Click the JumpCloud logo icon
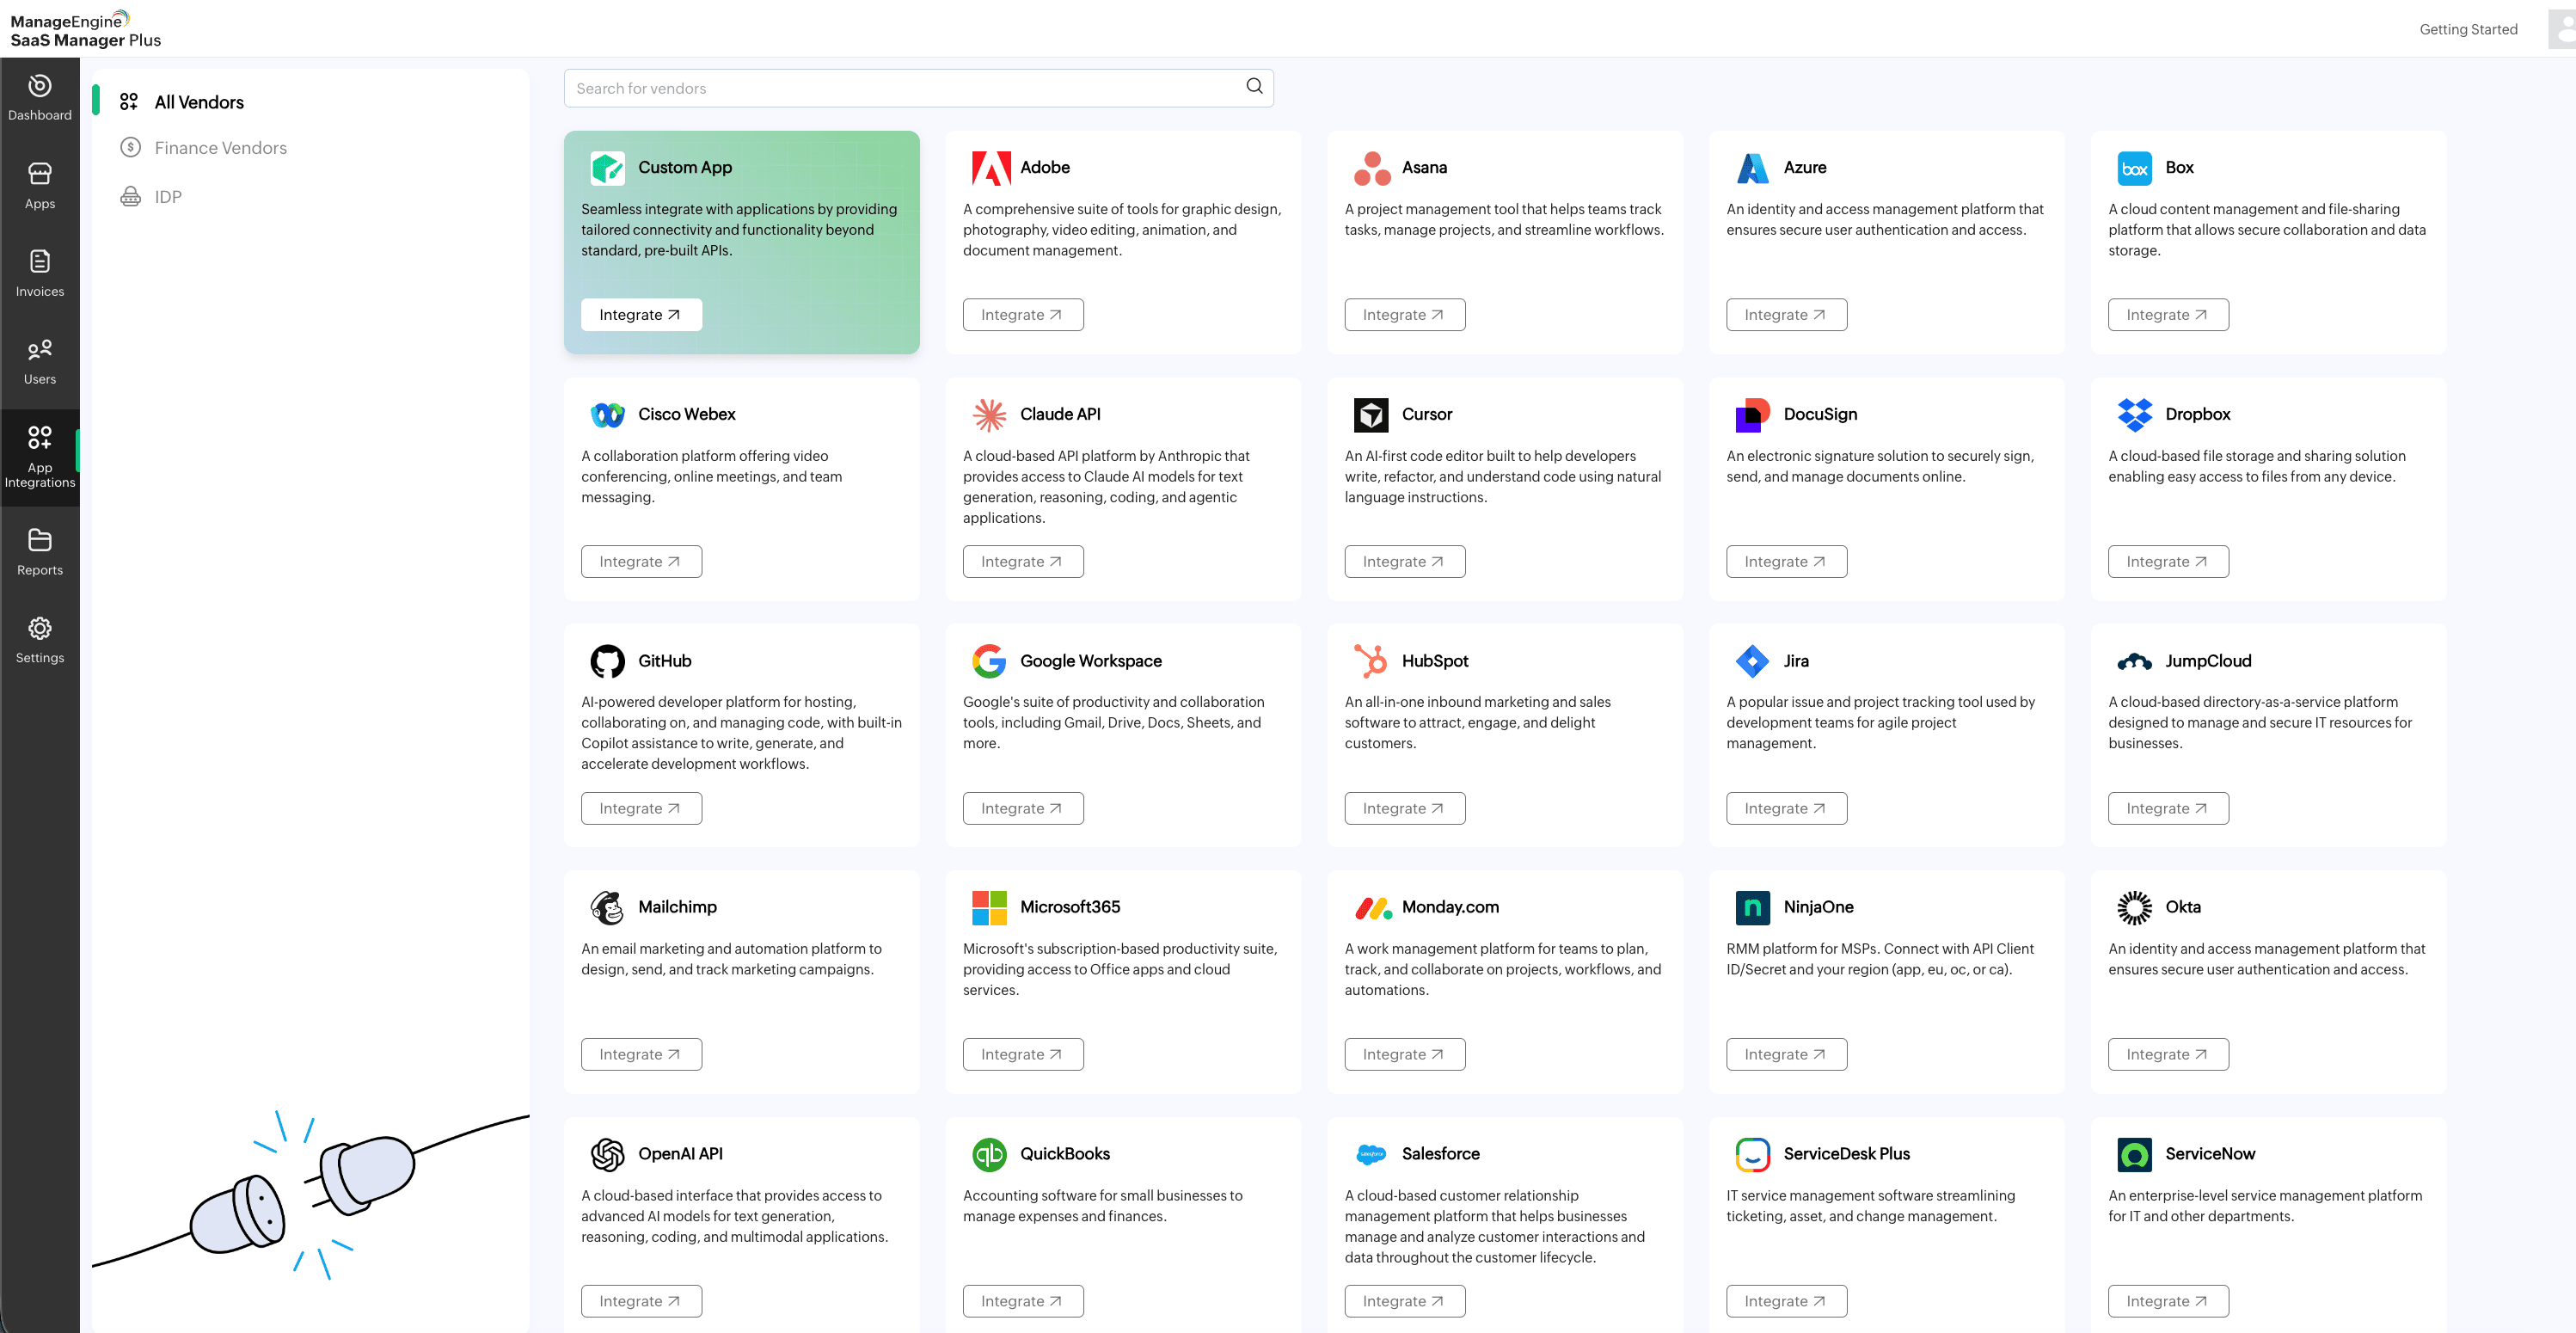 2135,661
